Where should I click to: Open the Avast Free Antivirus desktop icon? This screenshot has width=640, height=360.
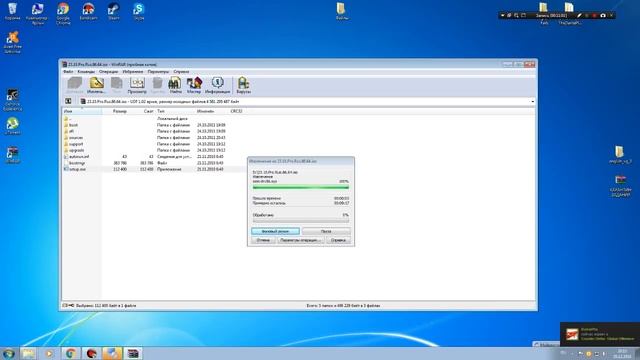coord(12,42)
